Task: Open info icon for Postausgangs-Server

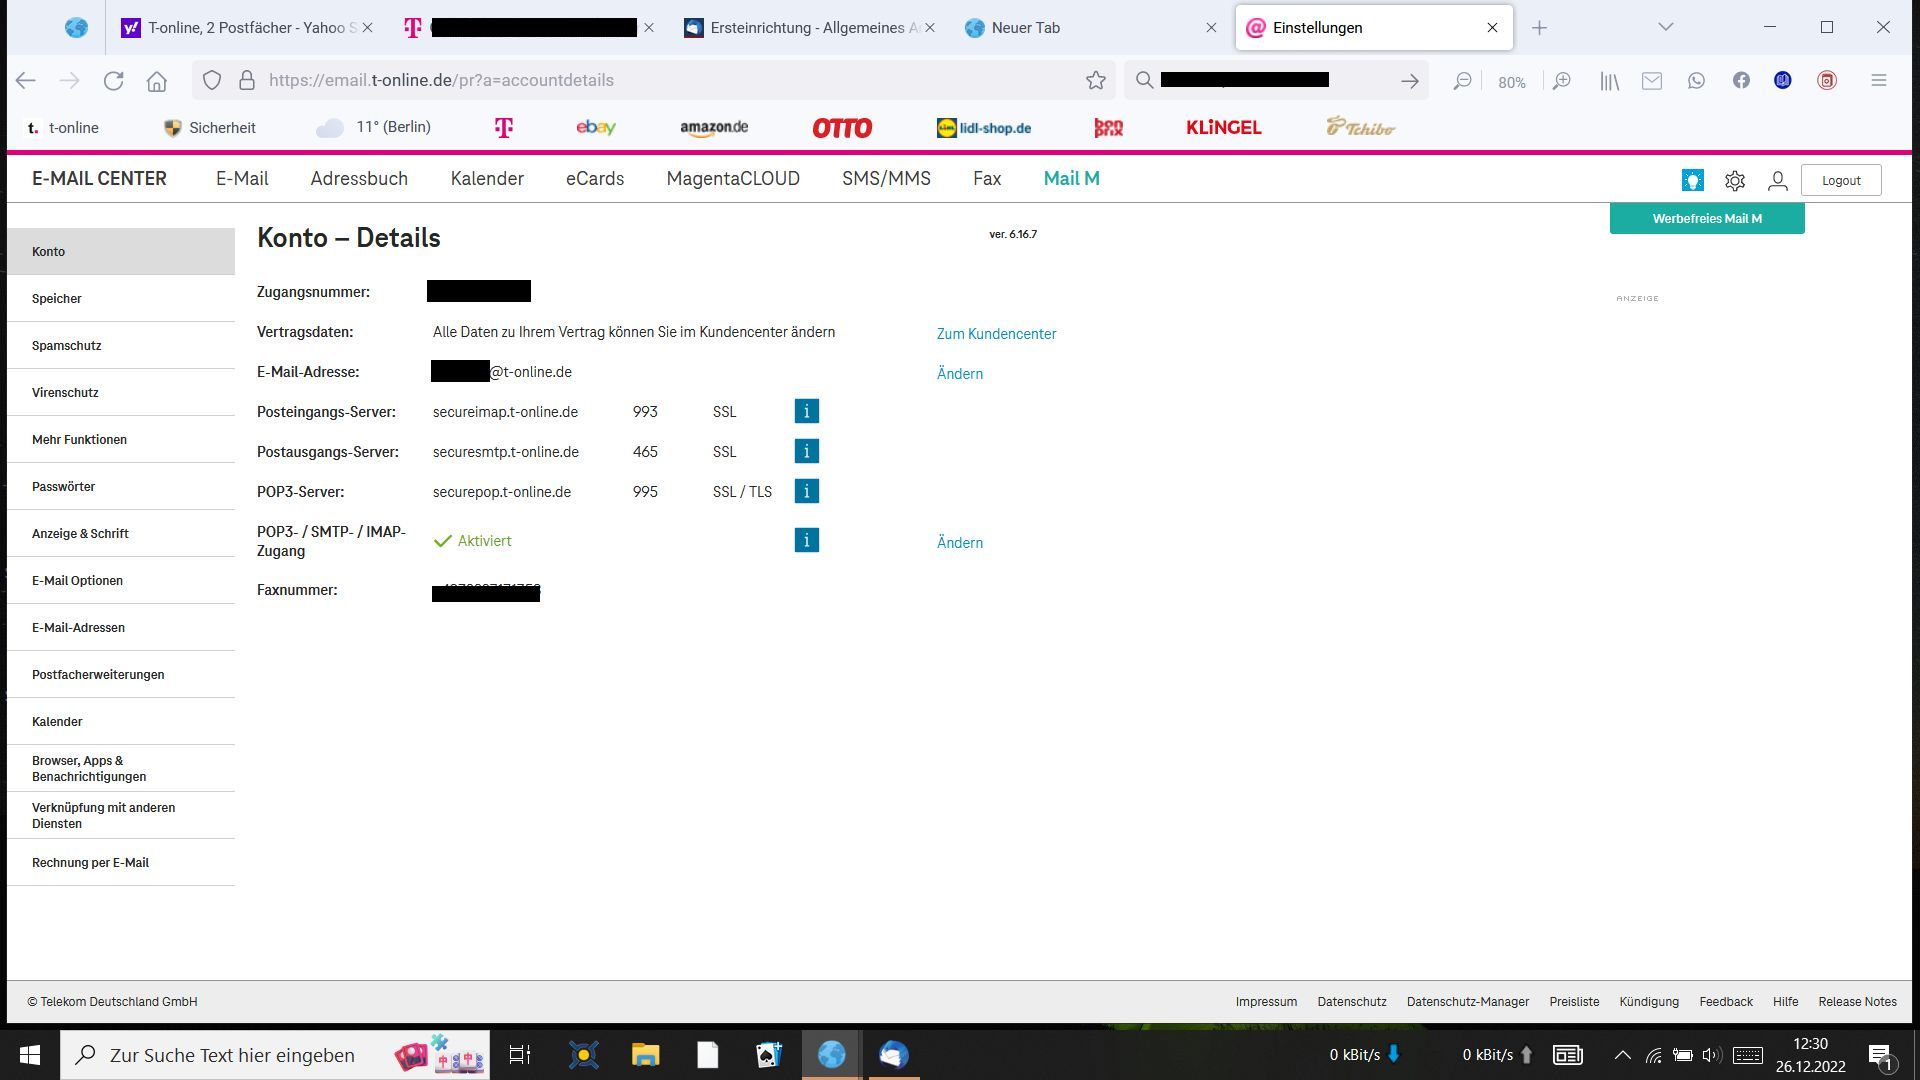Action: (806, 451)
